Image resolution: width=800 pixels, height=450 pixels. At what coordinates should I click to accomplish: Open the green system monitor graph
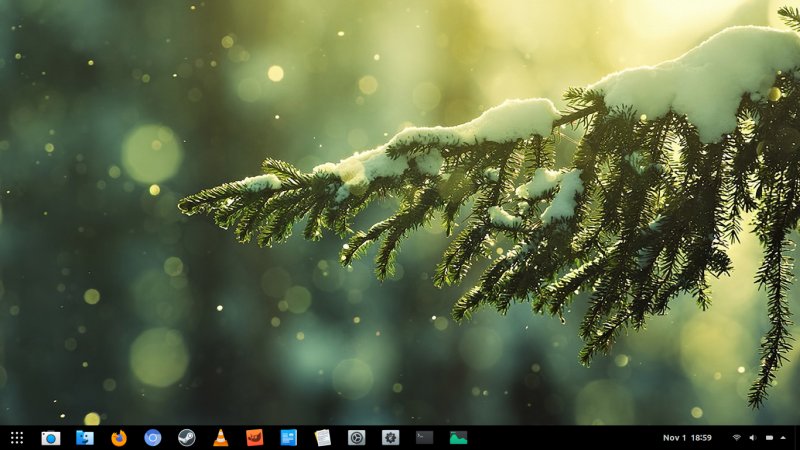point(458,438)
